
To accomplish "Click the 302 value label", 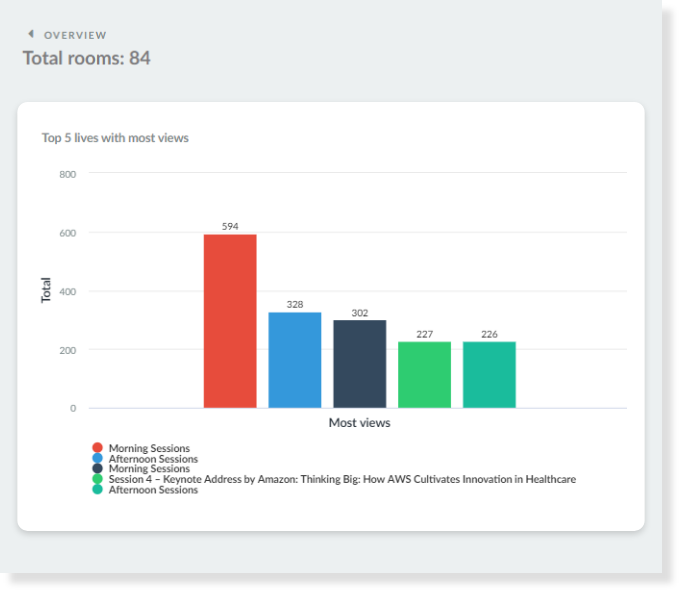I will tap(360, 313).
